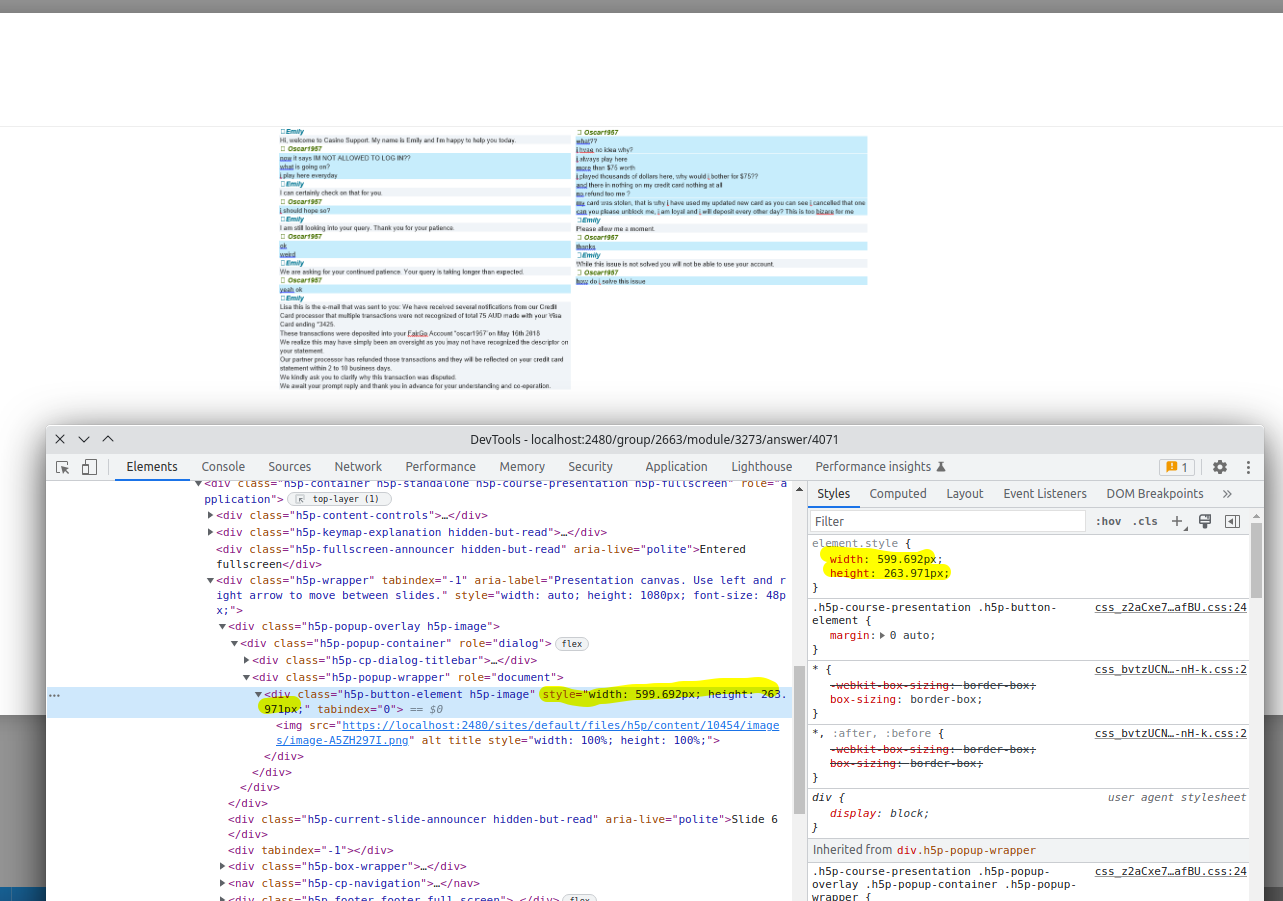The width and height of the screenshot is (1283, 901).
Task: Collapse the h5p-wrapper div node
Action: coord(210,580)
